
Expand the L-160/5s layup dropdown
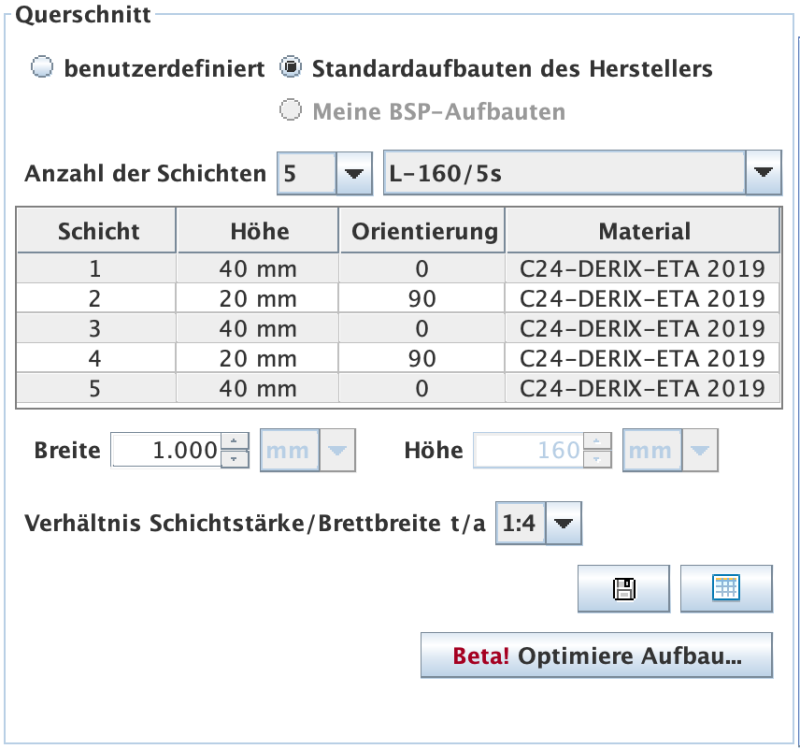763,172
